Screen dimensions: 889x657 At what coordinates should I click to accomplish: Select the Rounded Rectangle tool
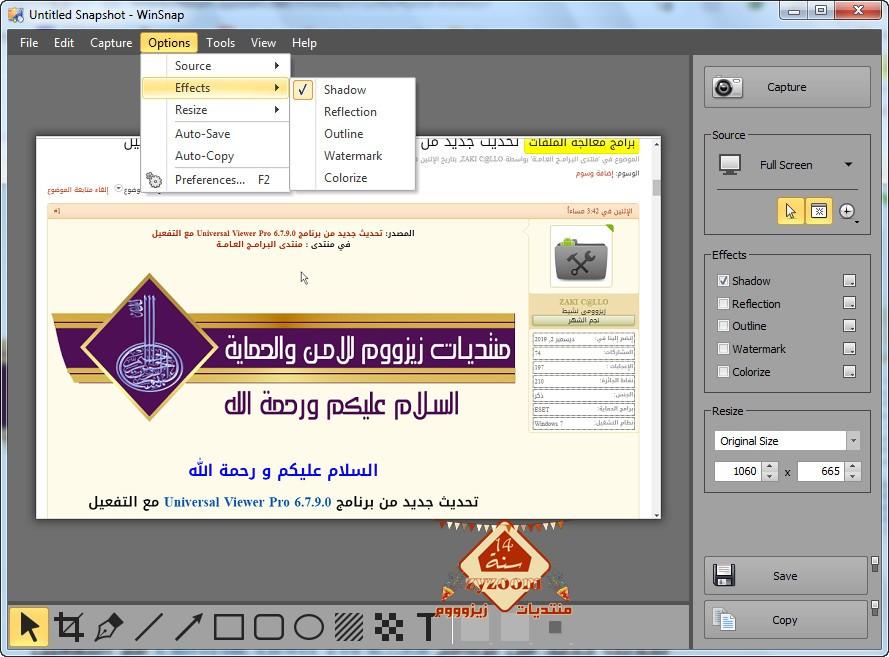coord(269,627)
